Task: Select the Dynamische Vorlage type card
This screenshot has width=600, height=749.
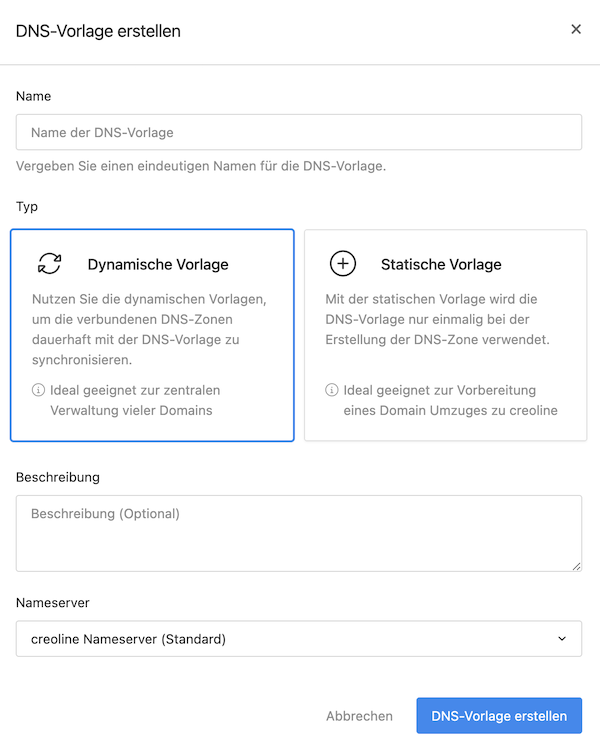Action: (152, 335)
